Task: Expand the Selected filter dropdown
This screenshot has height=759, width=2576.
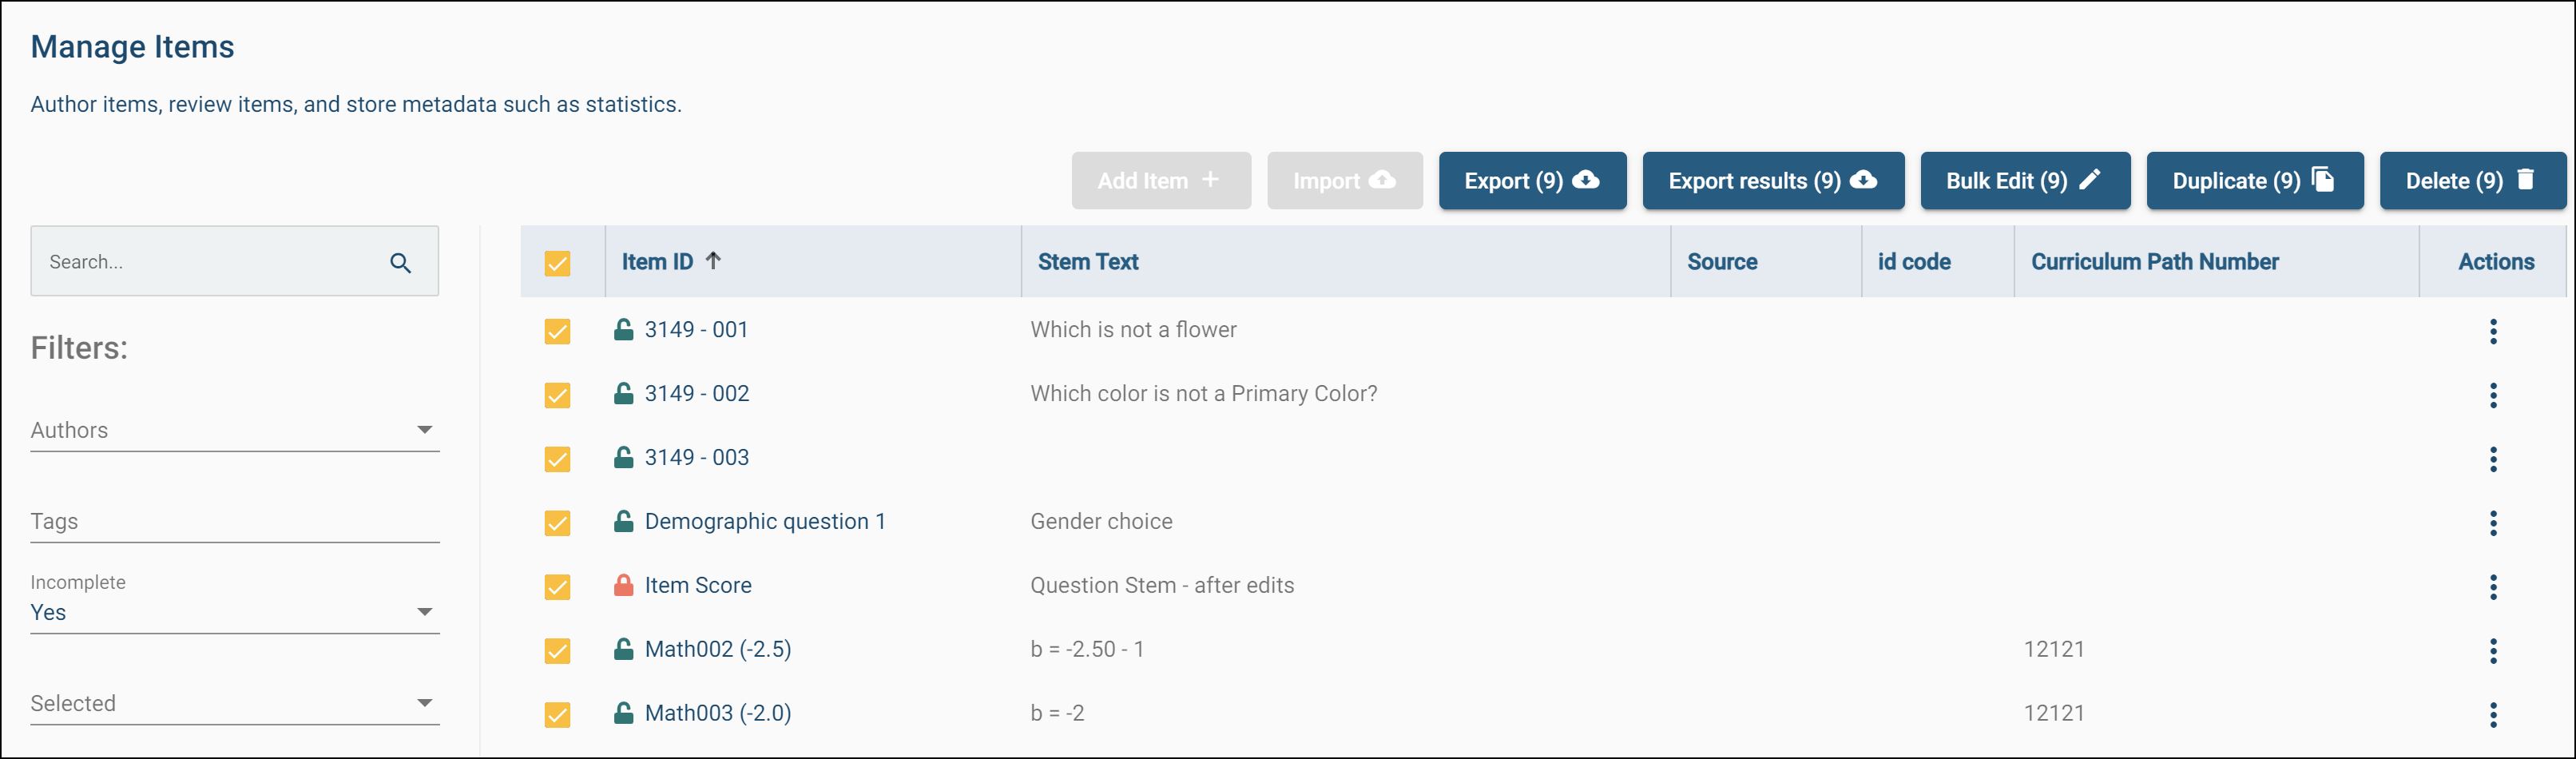Action: [235, 704]
